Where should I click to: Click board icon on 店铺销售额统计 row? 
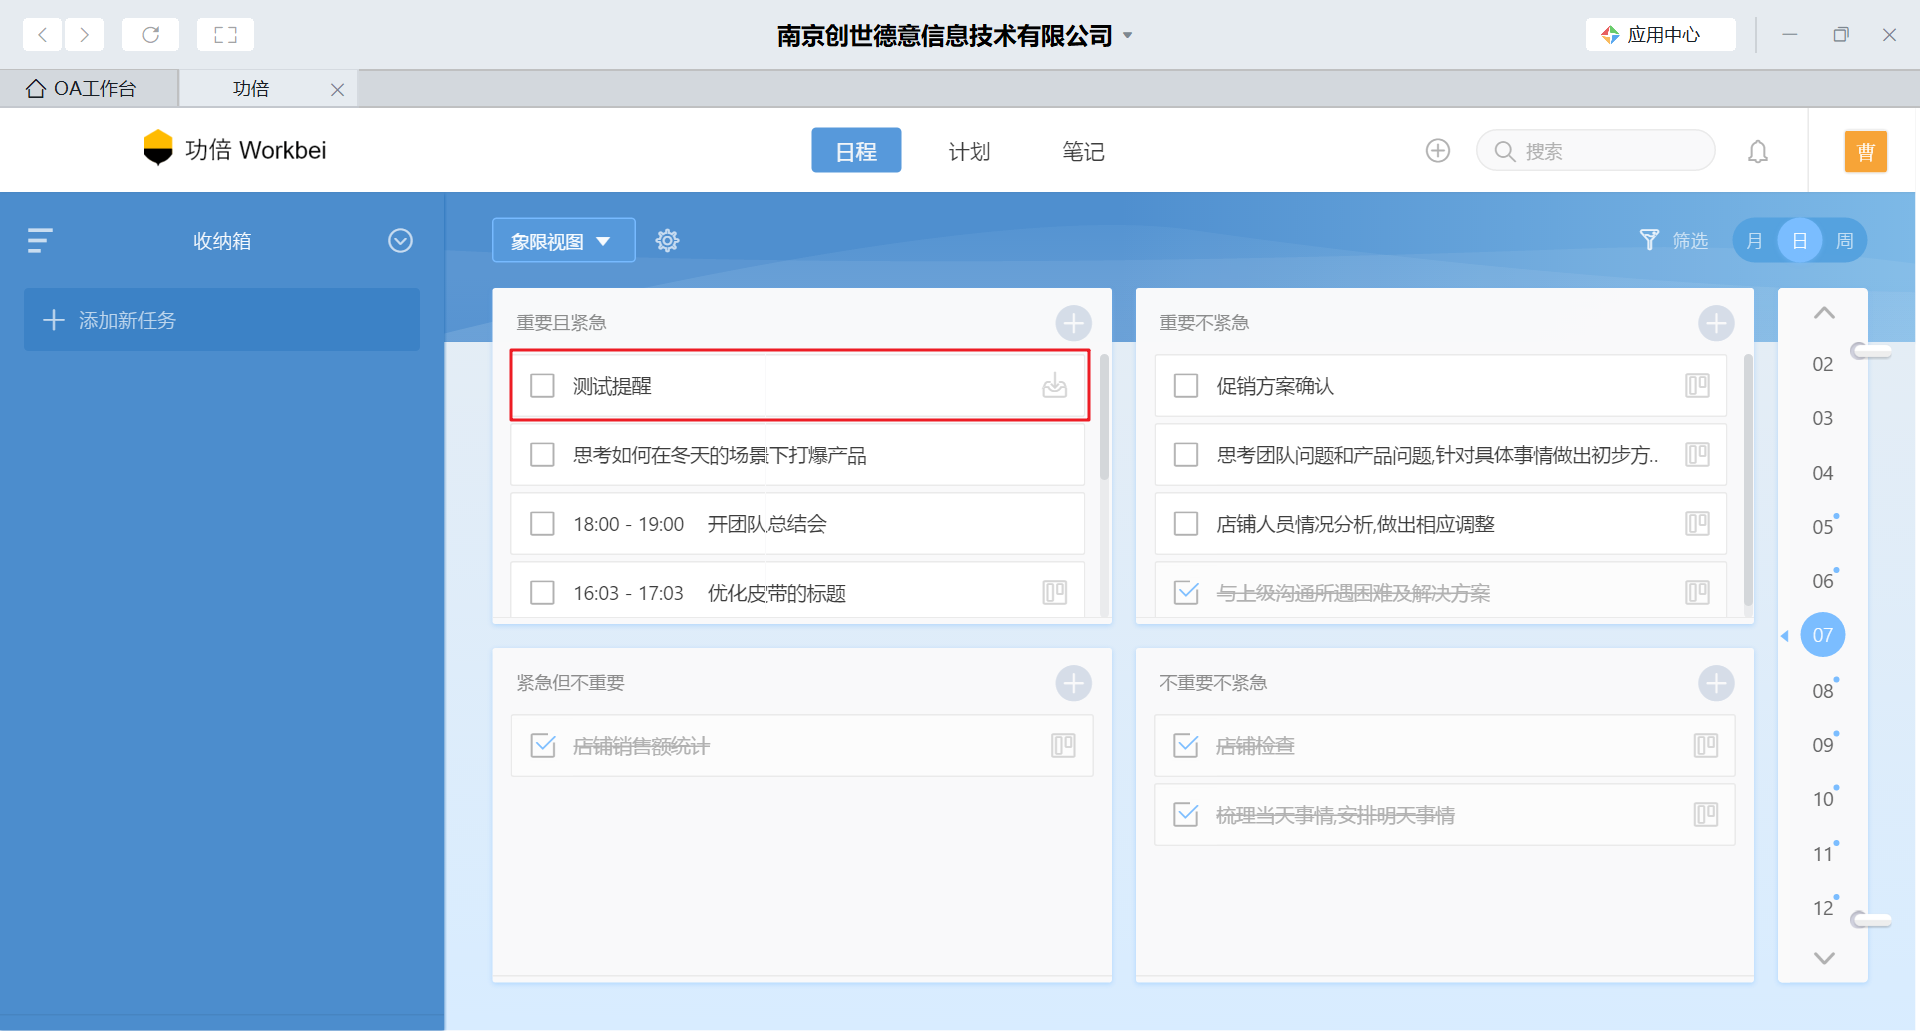pos(1063,746)
